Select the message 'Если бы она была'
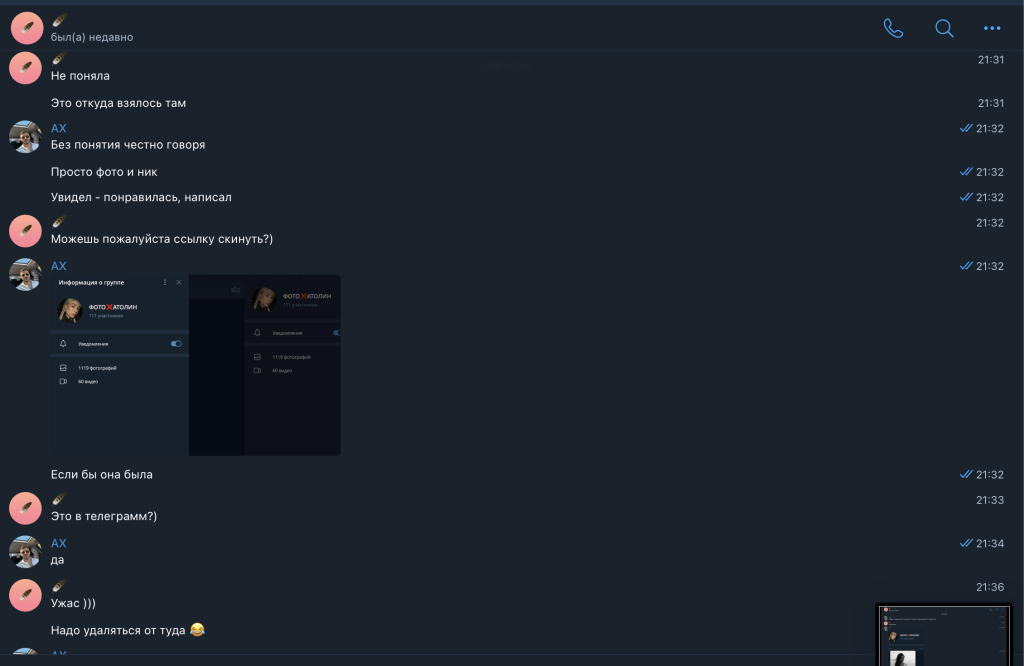This screenshot has height=666, width=1024. pyautogui.click(x=102, y=475)
